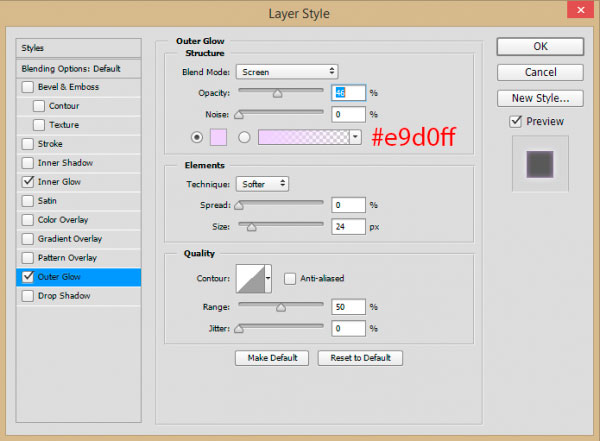Click the Range value field
Image resolution: width=600 pixels, height=441 pixels.
pos(348,307)
